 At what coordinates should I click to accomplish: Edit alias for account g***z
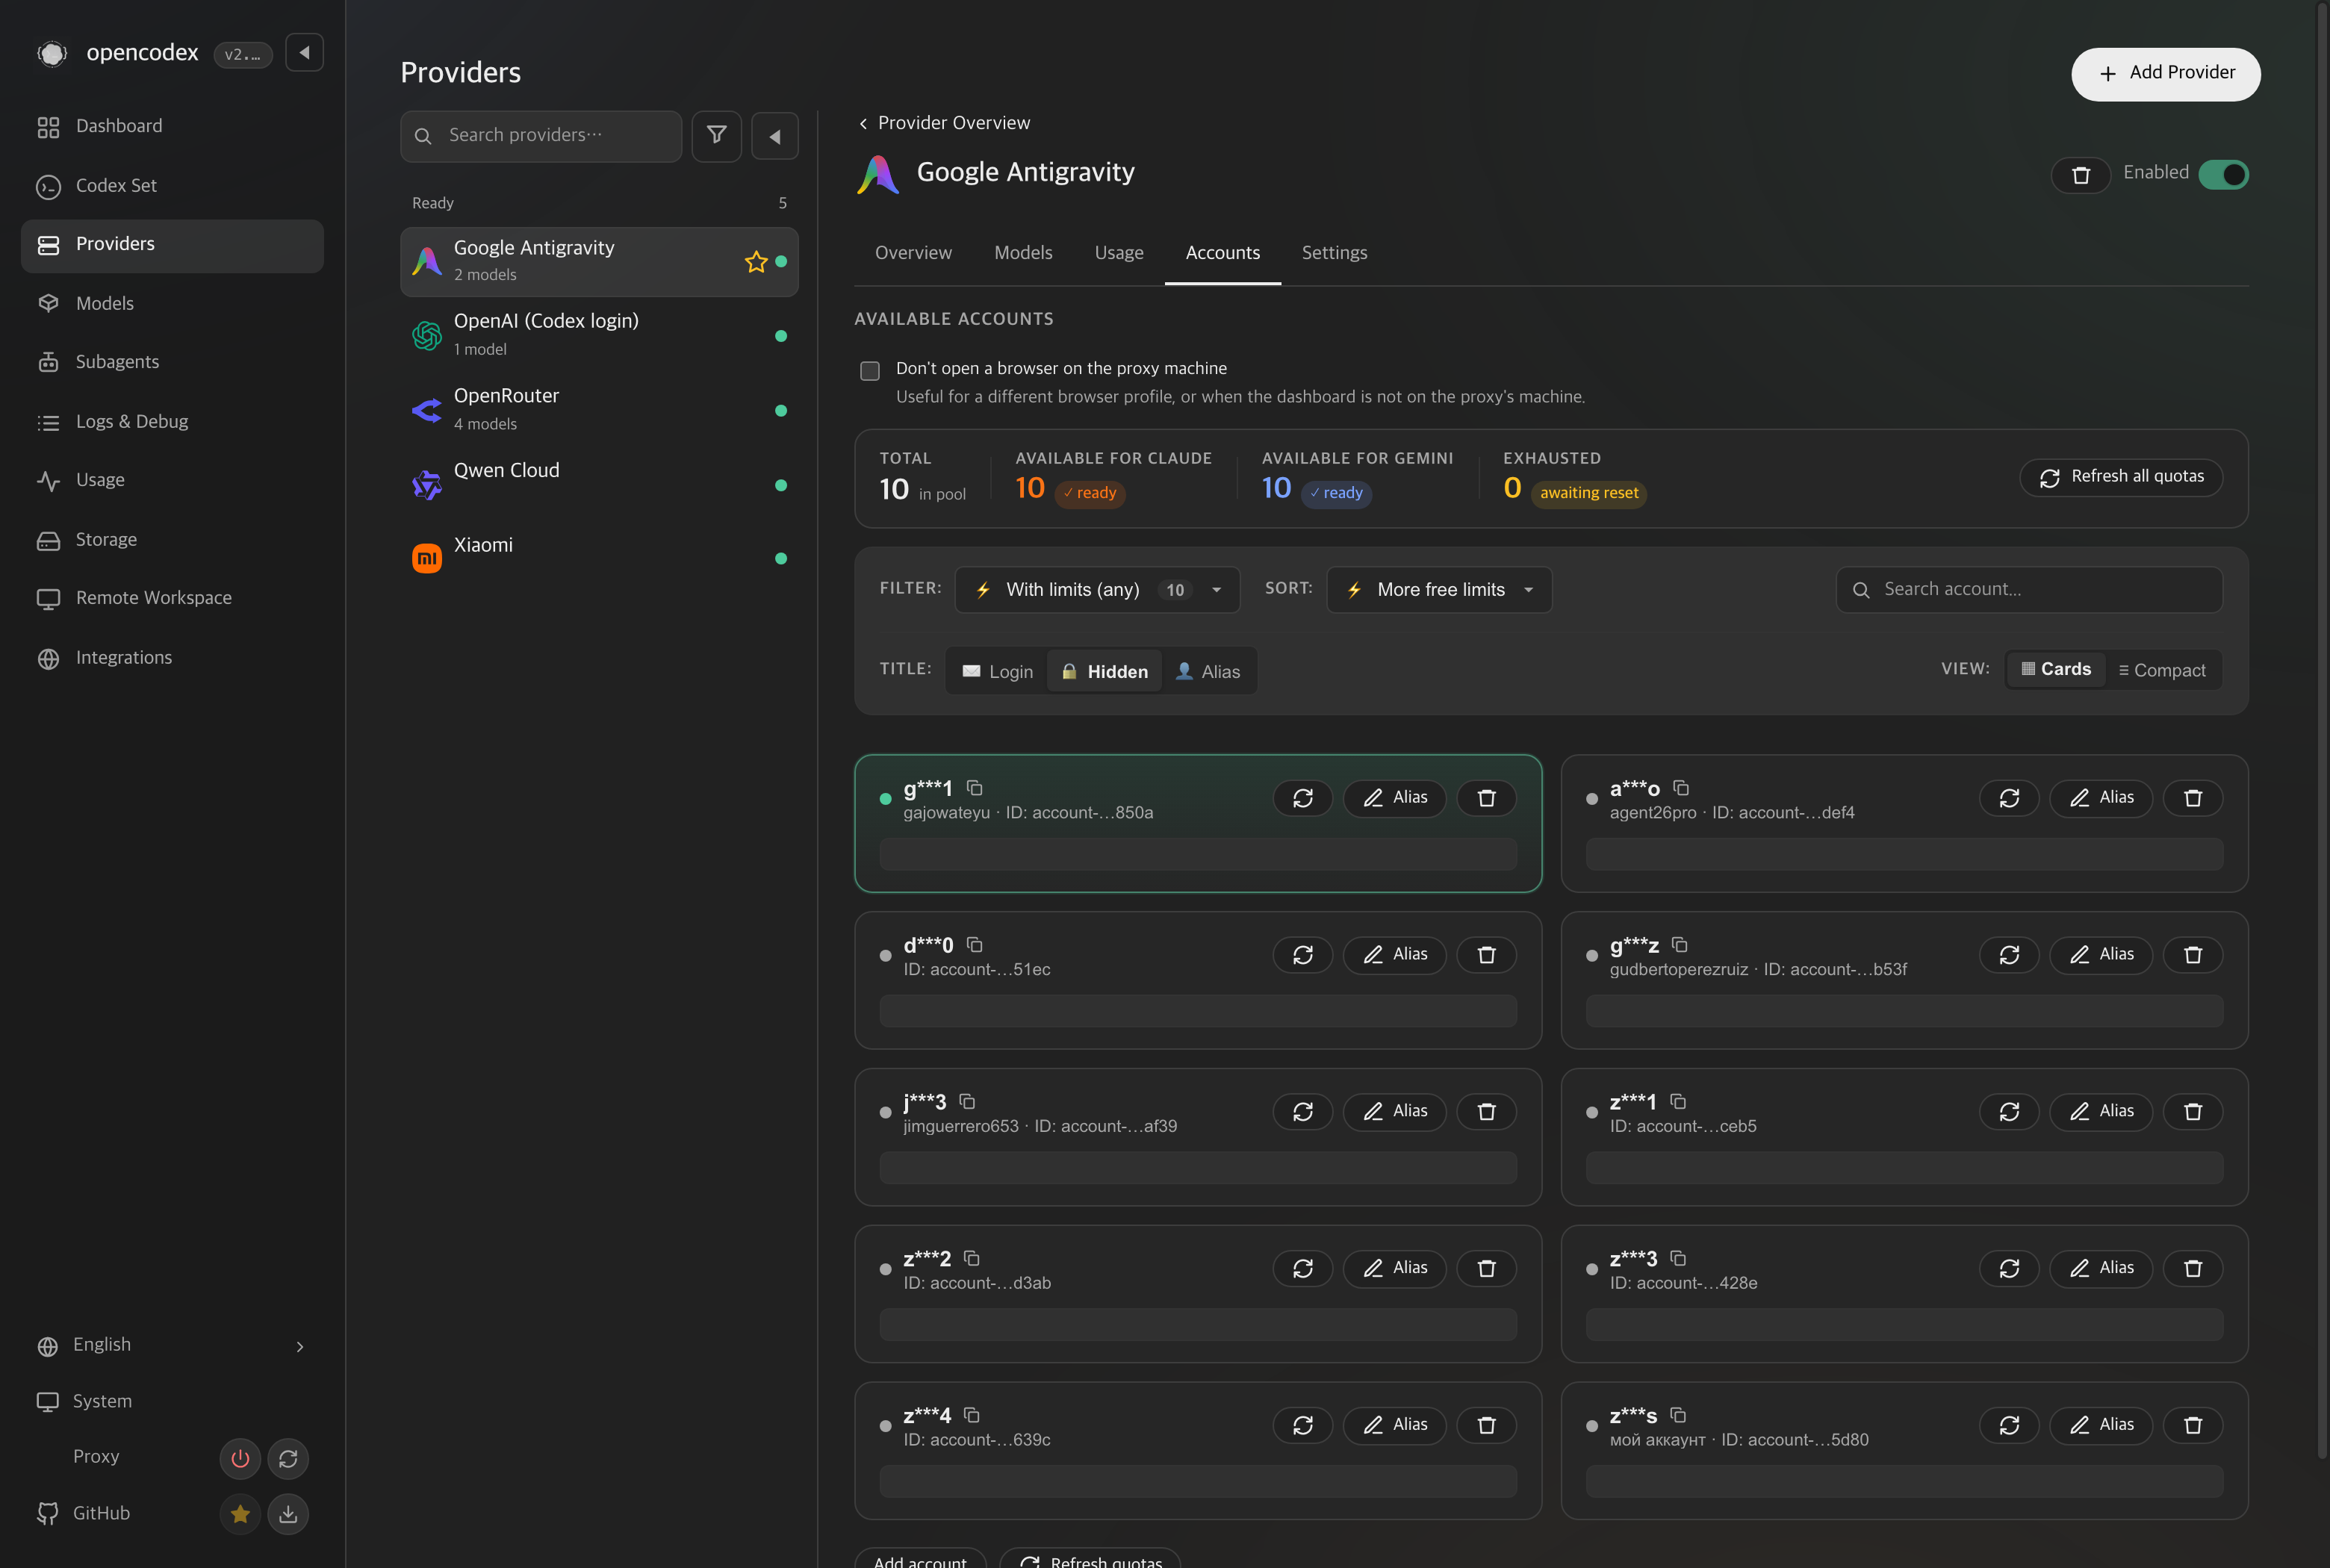(x=2101, y=955)
